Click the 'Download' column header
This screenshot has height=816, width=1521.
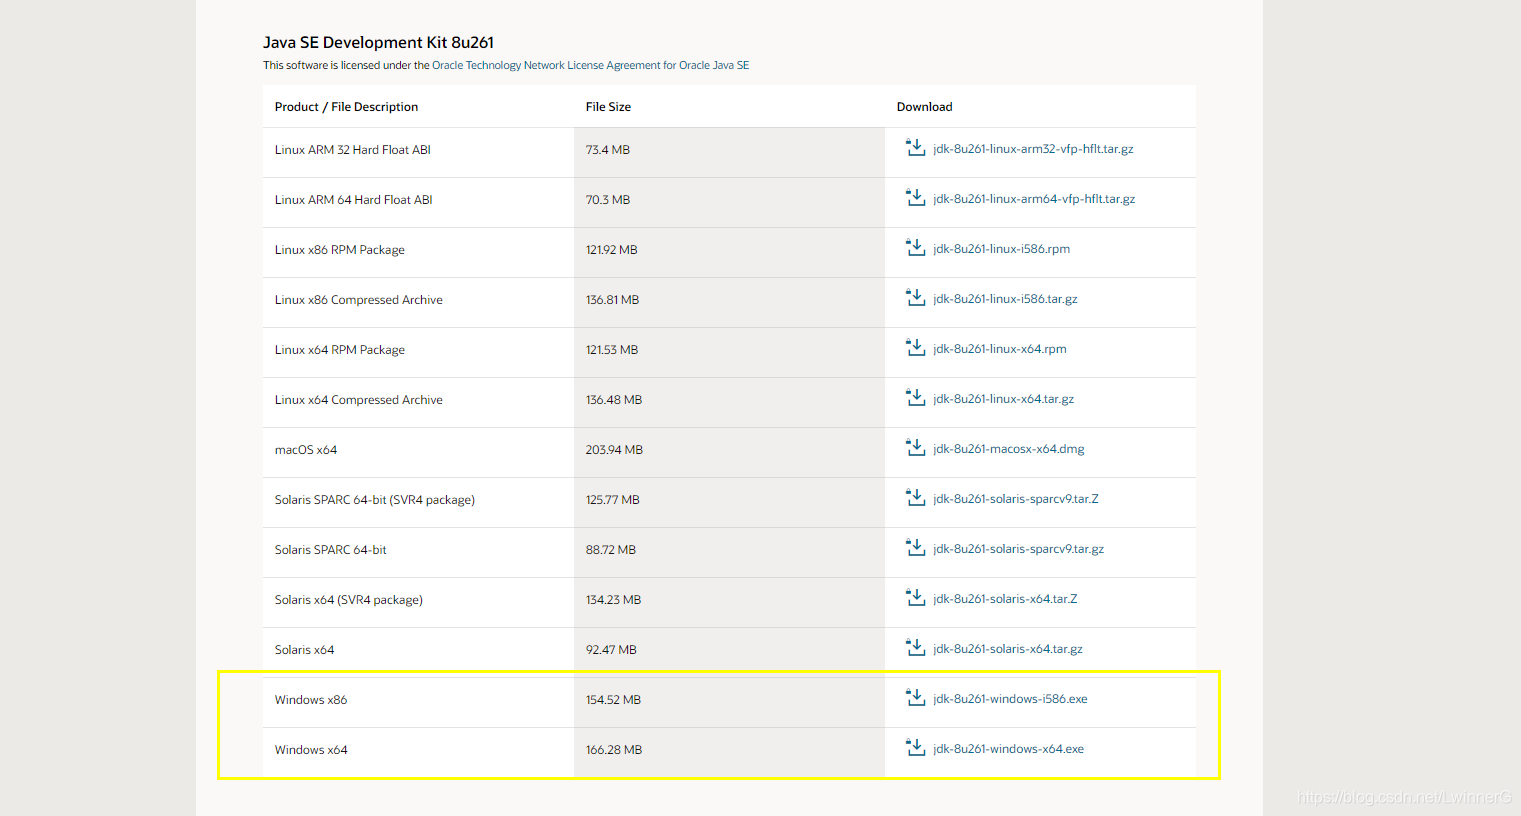tap(924, 107)
